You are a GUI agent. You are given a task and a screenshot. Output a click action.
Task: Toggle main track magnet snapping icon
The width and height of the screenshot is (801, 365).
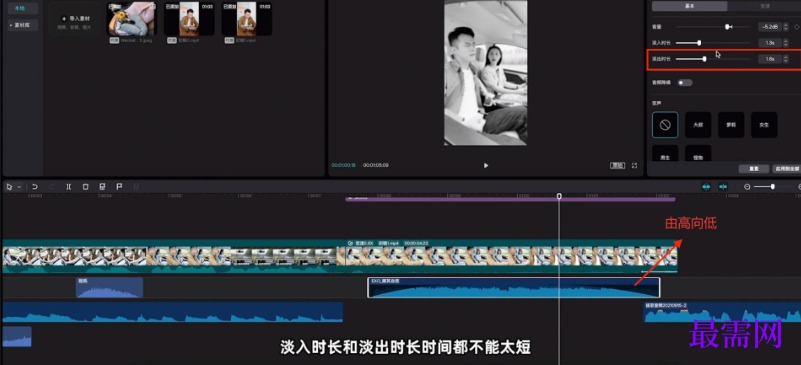pos(706,187)
